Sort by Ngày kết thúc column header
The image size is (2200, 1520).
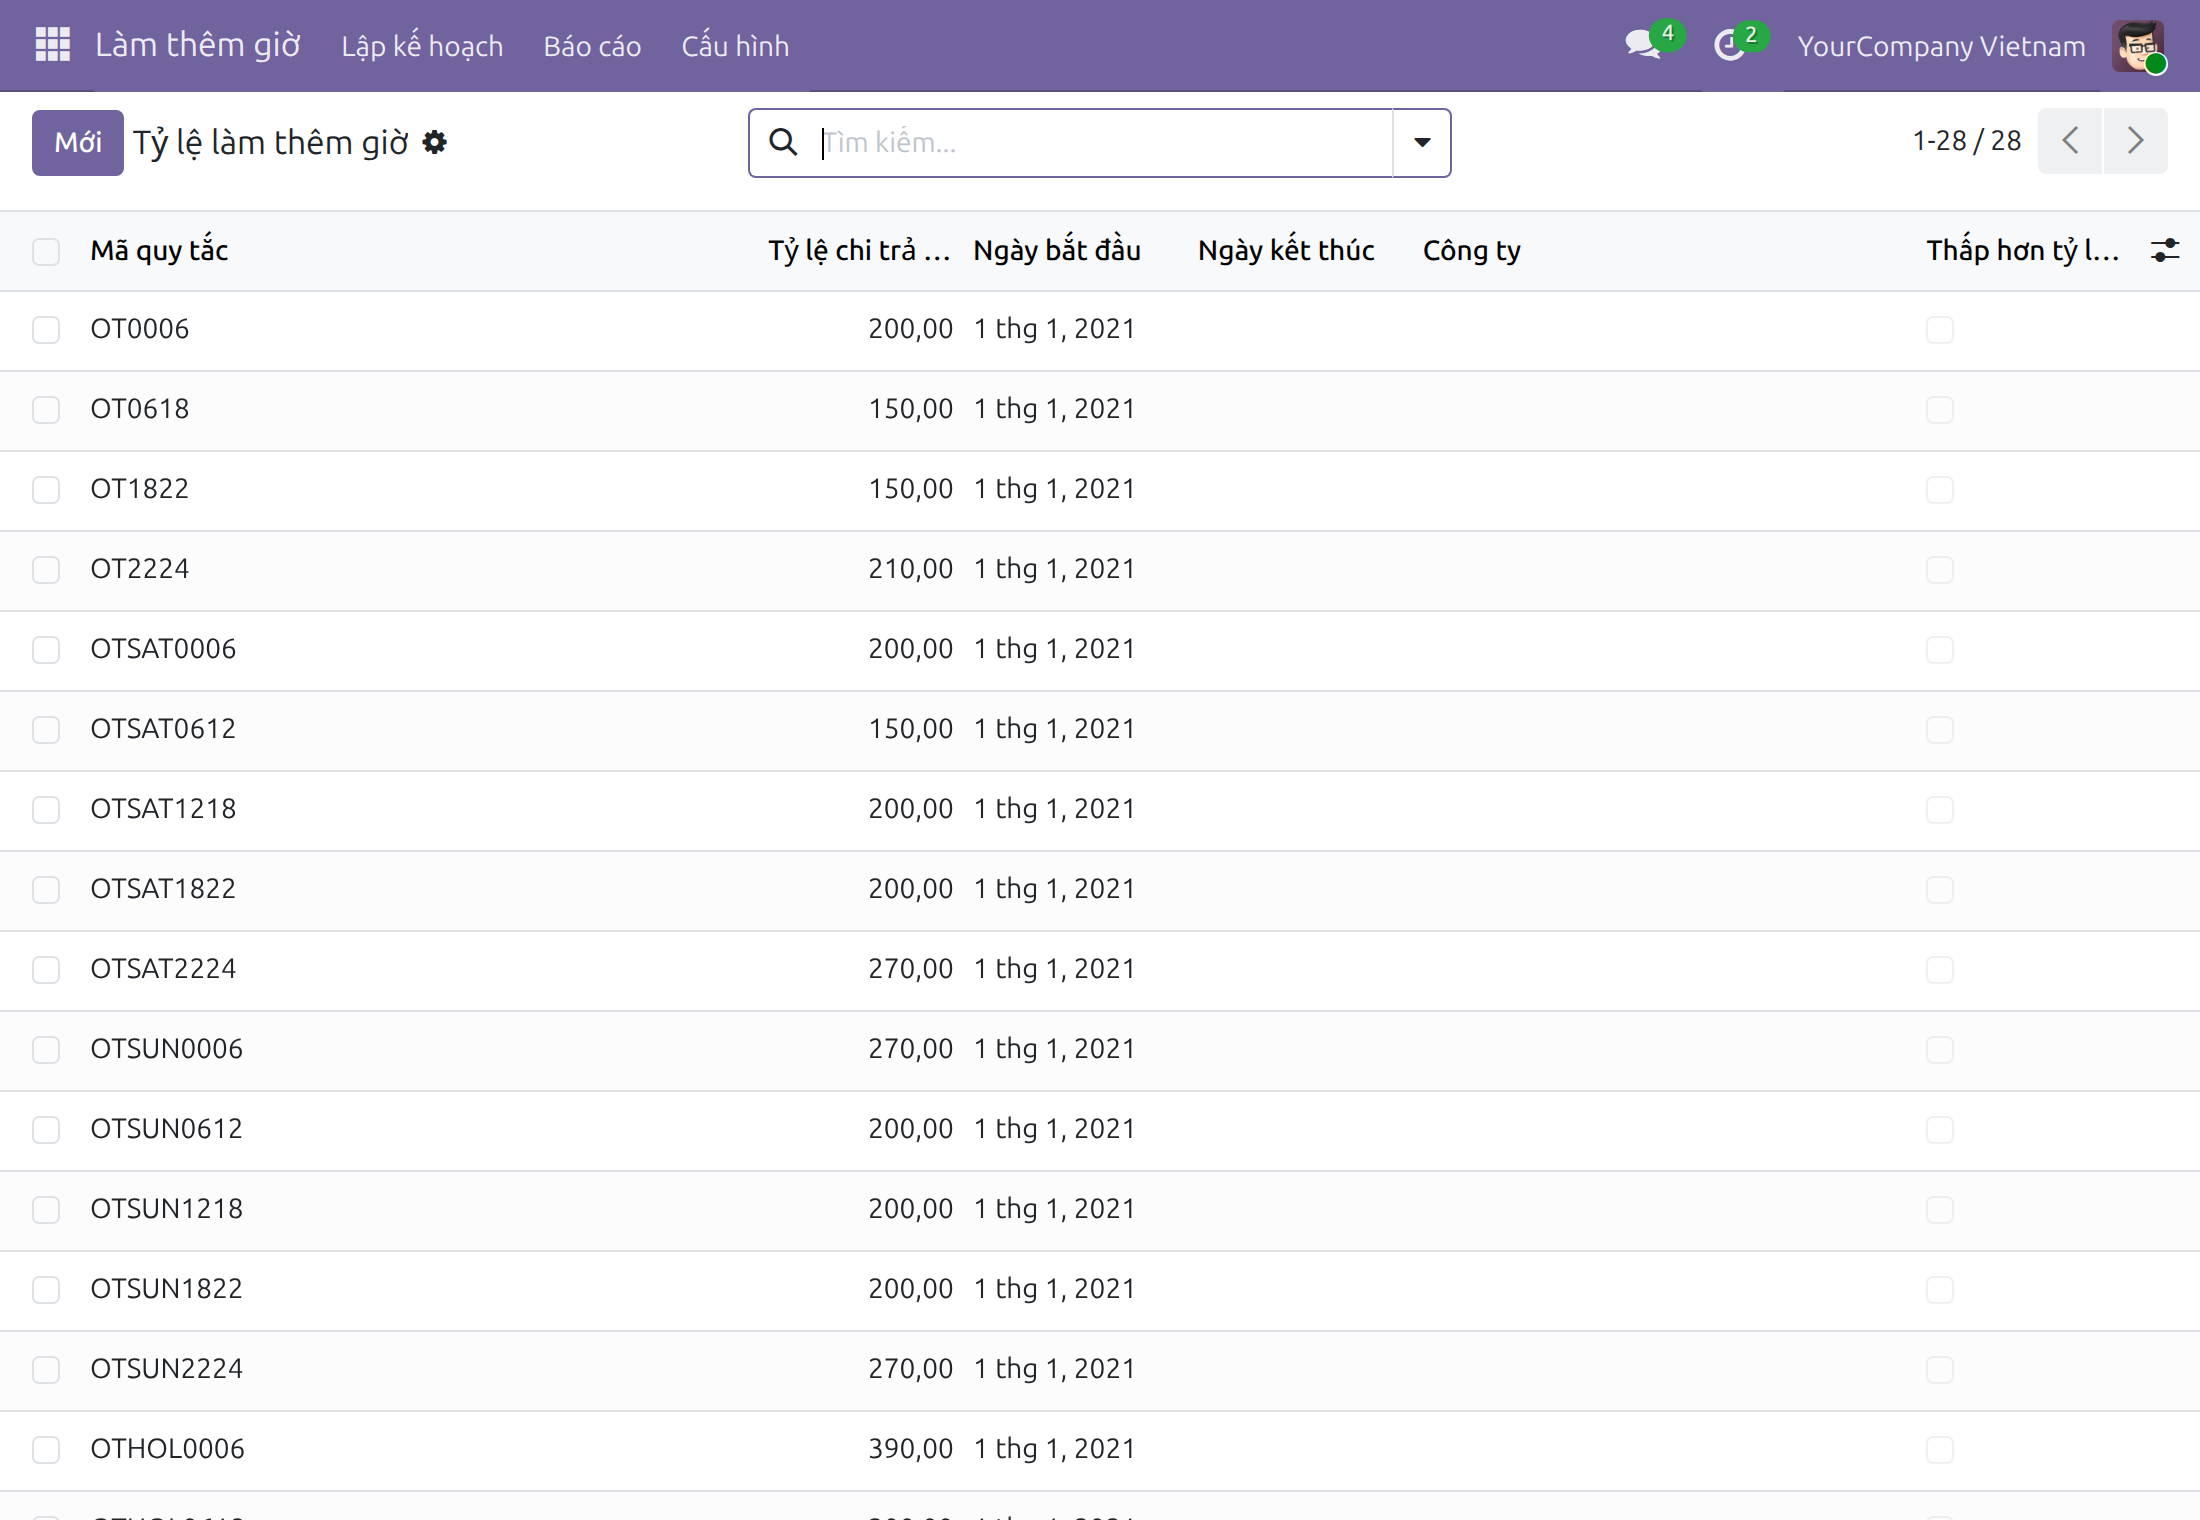pyautogui.click(x=1286, y=250)
